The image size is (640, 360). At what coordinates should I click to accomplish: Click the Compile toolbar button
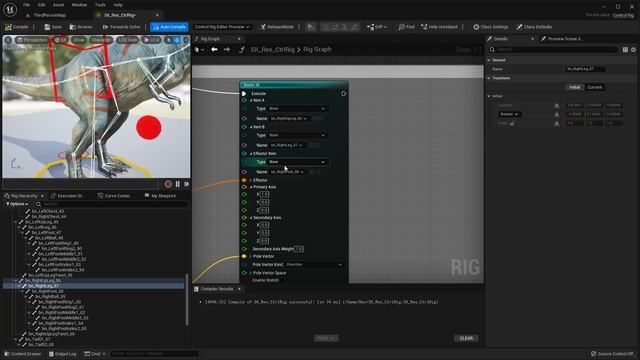coord(17,27)
